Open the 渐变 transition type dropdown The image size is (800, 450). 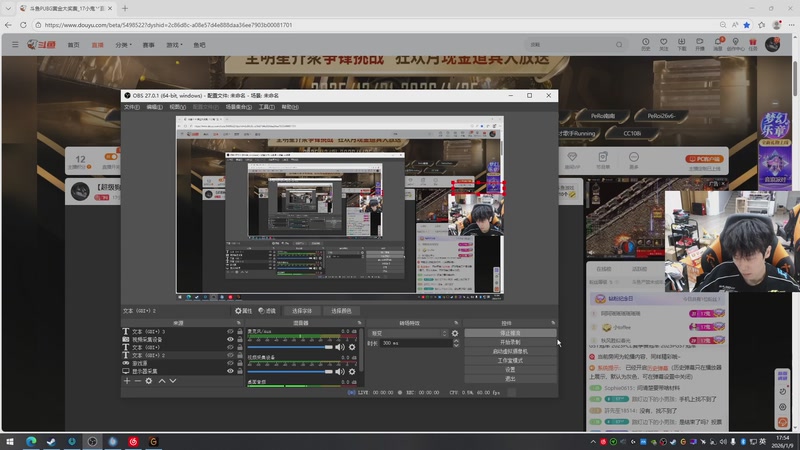pyautogui.click(x=407, y=333)
